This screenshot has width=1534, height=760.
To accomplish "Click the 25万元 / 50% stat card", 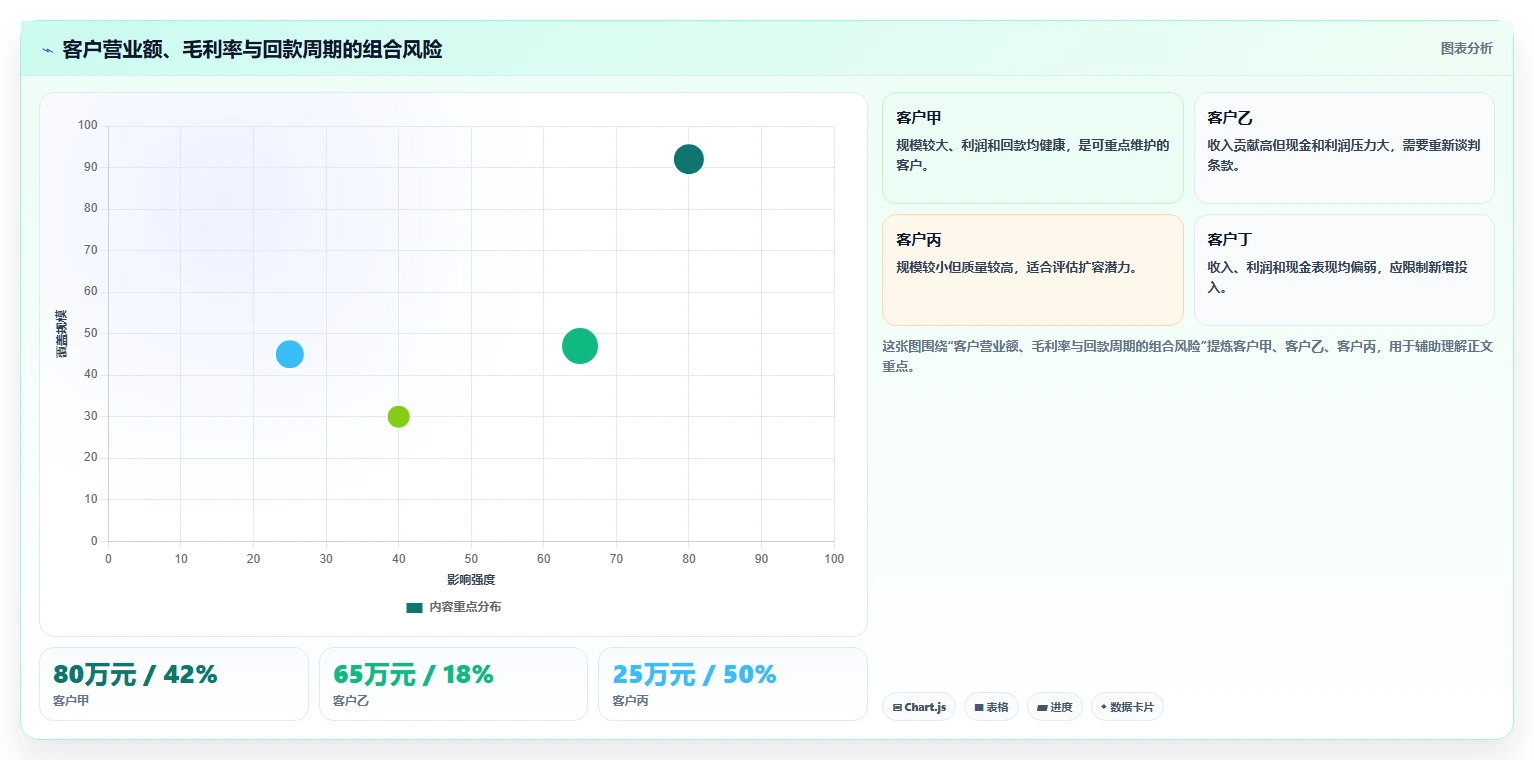I will click(732, 684).
